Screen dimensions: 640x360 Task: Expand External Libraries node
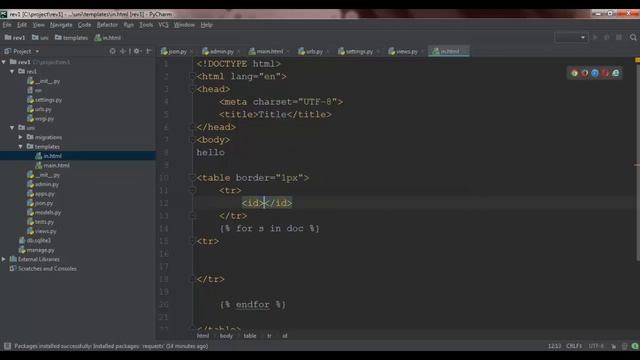tap(4, 259)
